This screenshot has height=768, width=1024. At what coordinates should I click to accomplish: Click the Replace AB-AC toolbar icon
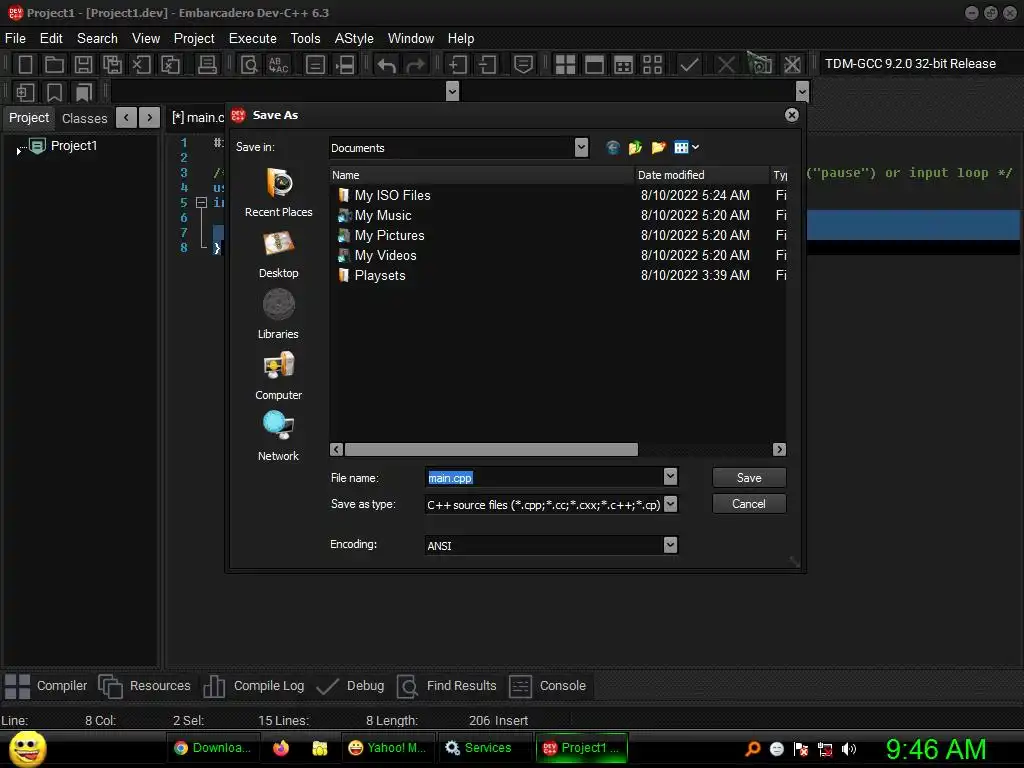pyautogui.click(x=279, y=64)
